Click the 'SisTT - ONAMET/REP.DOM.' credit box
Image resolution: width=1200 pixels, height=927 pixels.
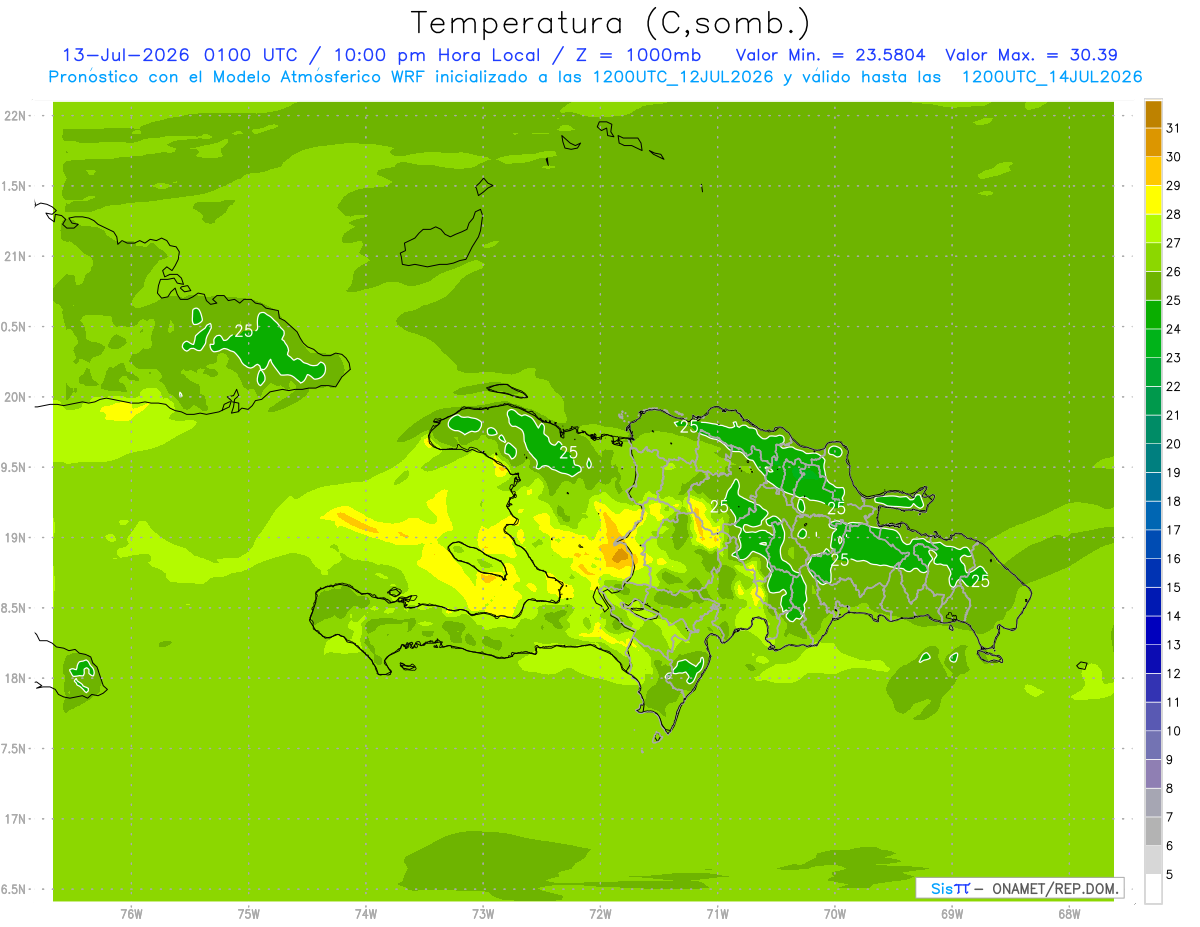1019,888
